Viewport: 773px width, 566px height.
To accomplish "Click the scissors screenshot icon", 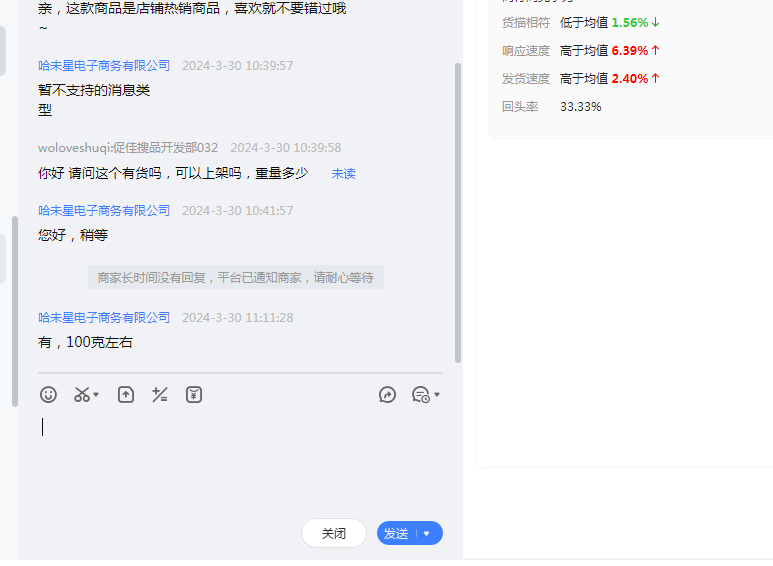I will pos(82,395).
